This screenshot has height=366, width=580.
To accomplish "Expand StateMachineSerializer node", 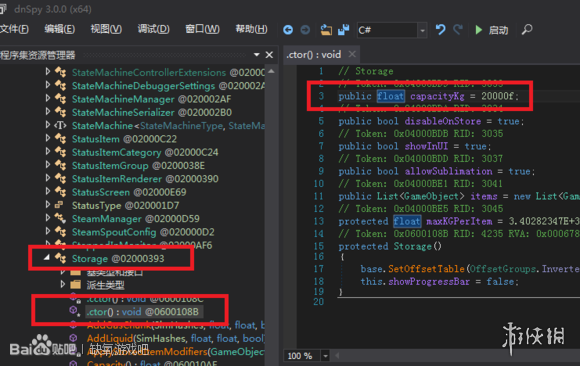I will [48, 111].
